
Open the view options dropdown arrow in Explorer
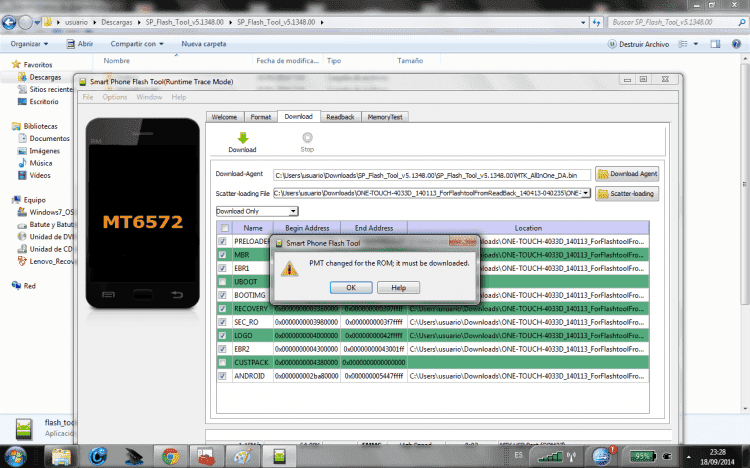click(x=695, y=44)
